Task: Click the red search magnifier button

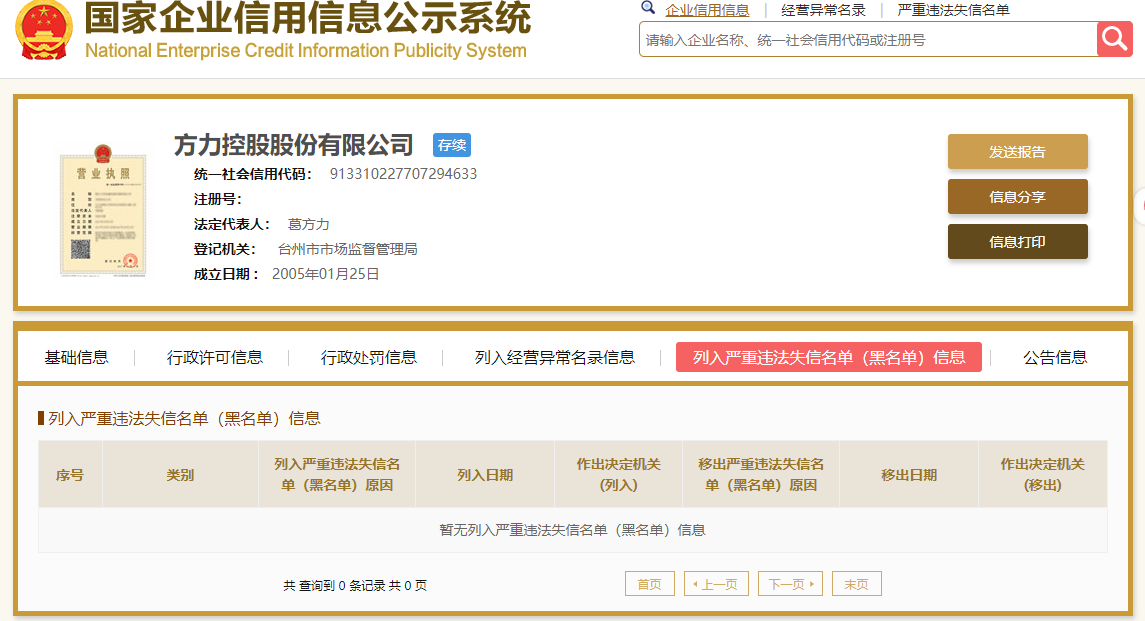Action: click(x=1114, y=39)
